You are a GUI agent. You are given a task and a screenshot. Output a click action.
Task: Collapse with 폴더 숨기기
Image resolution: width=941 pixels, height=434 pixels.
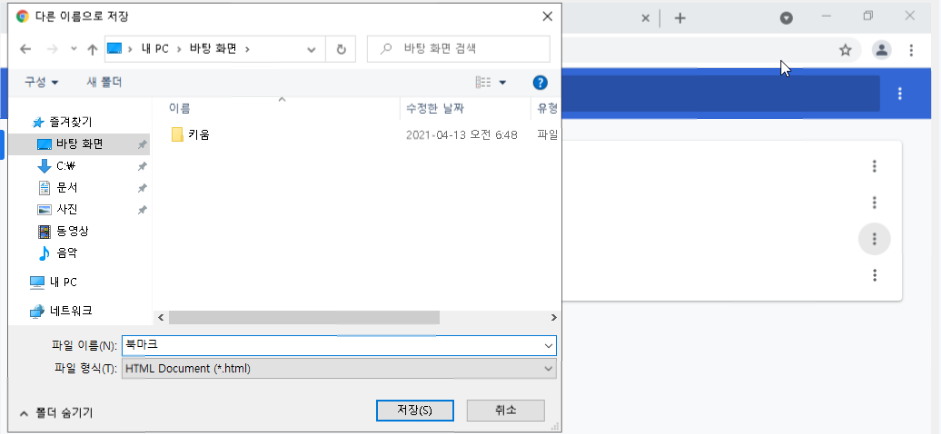pyautogui.click(x=56, y=412)
